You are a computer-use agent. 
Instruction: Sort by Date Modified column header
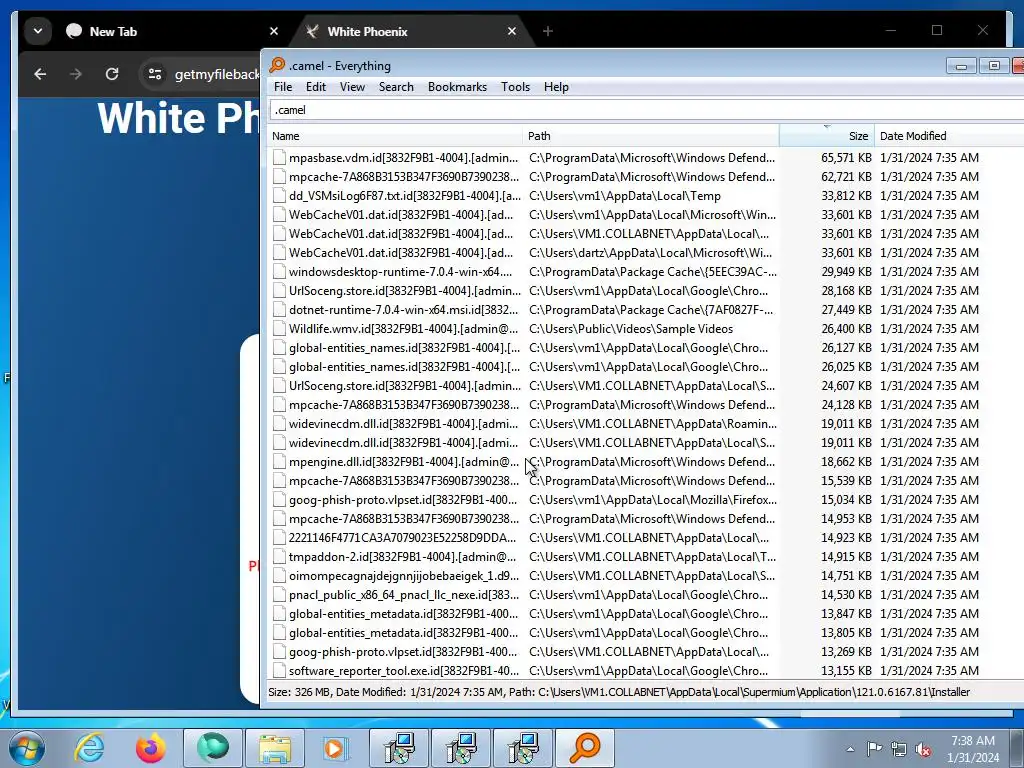[949, 136]
